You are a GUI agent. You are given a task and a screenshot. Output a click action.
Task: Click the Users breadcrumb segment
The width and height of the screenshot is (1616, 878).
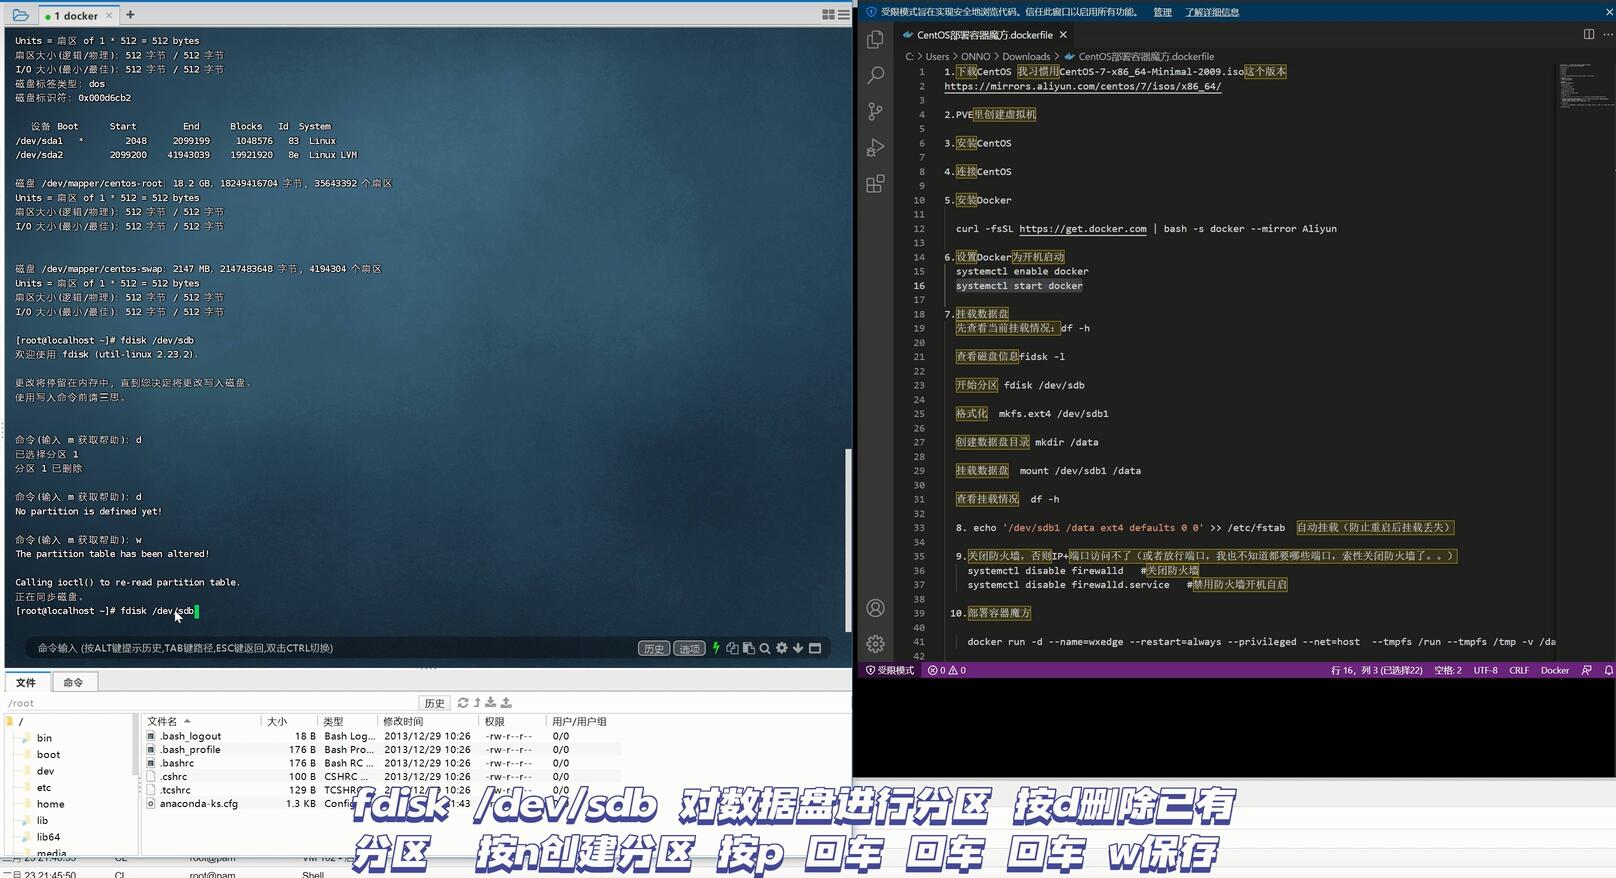click(937, 57)
